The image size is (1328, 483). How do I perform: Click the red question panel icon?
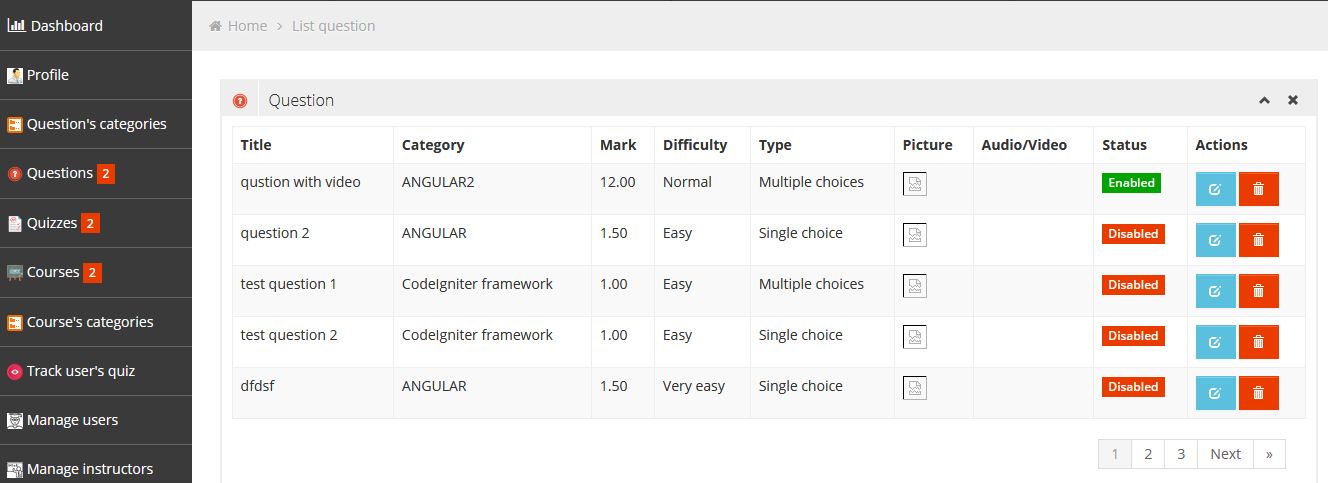pyautogui.click(x=240, y=100)
